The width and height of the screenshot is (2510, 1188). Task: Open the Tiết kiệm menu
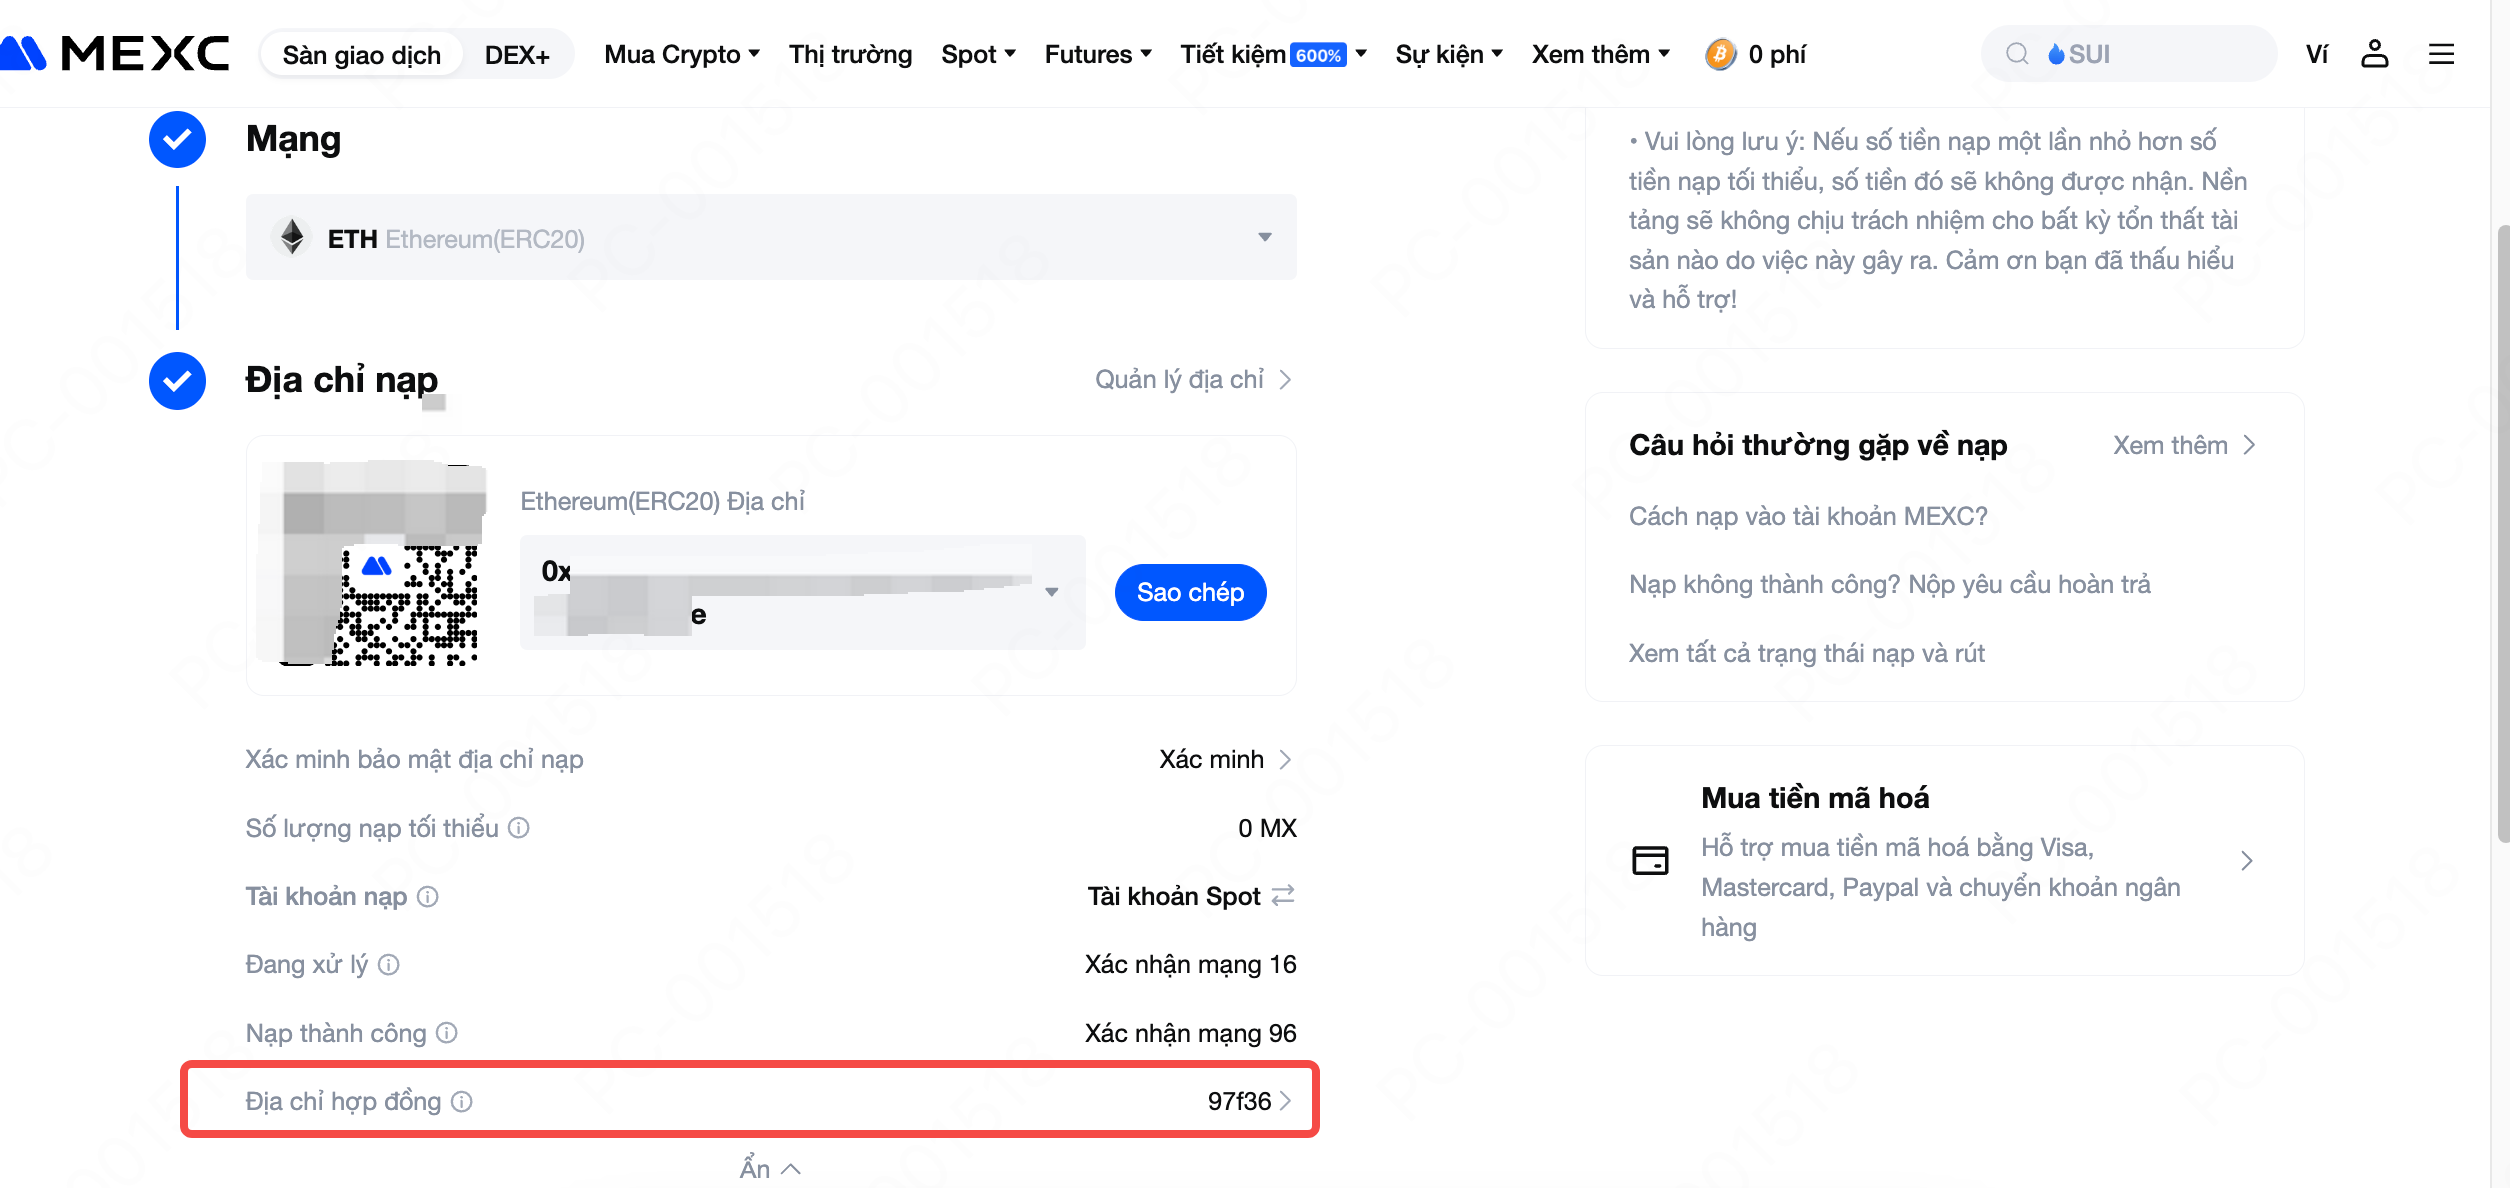(1273, 54)
